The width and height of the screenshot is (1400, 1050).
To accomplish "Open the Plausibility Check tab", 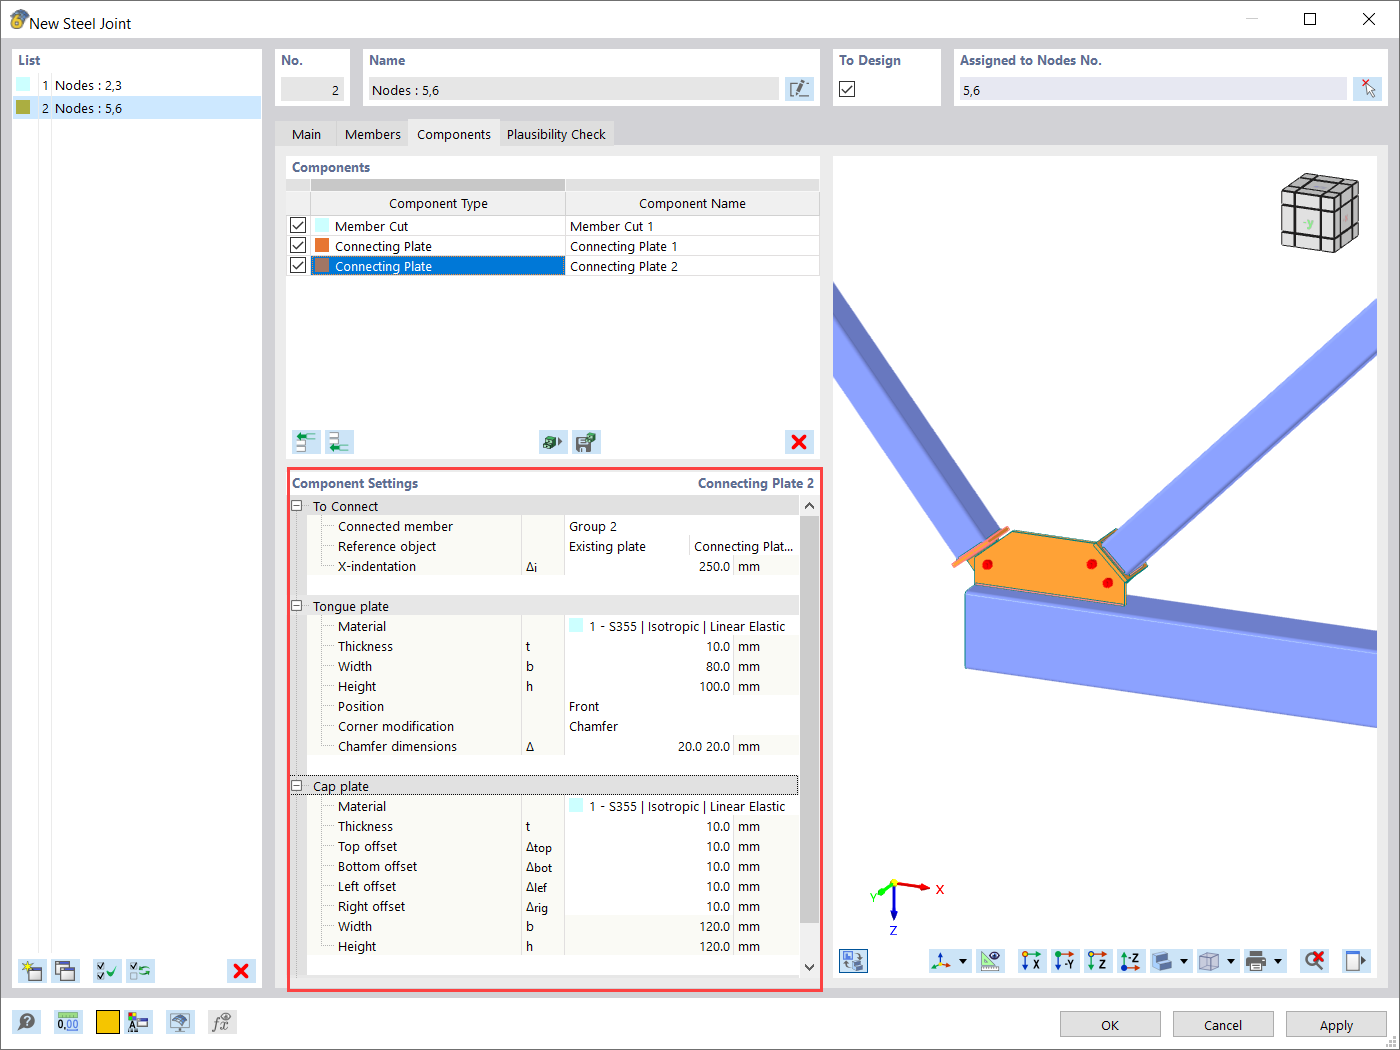I will coord(556,134).
